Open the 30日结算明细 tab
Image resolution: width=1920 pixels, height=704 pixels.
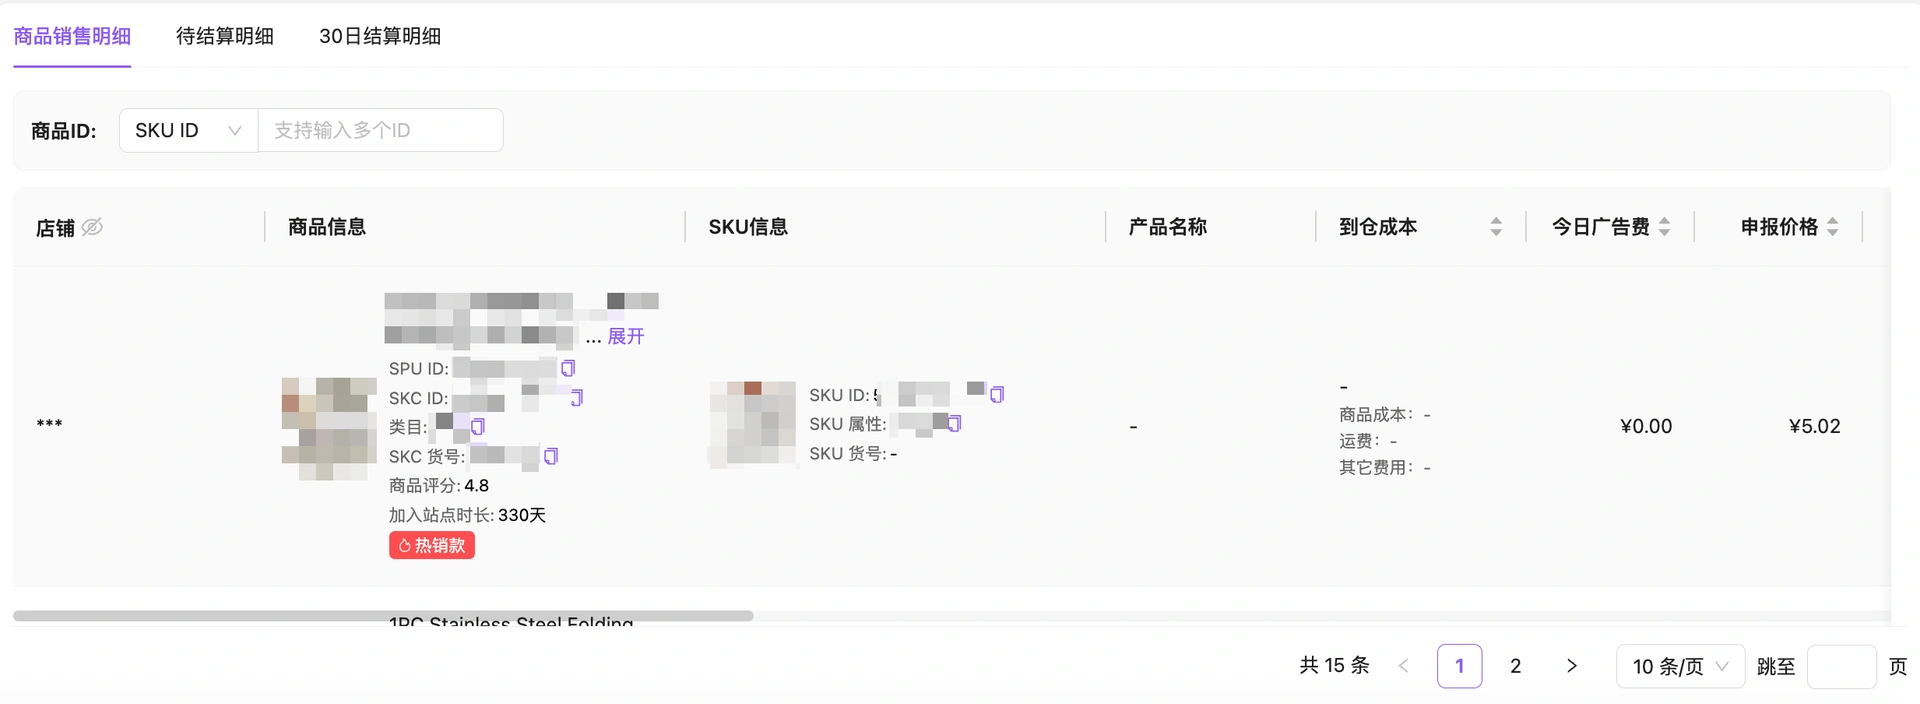(380, 36)
